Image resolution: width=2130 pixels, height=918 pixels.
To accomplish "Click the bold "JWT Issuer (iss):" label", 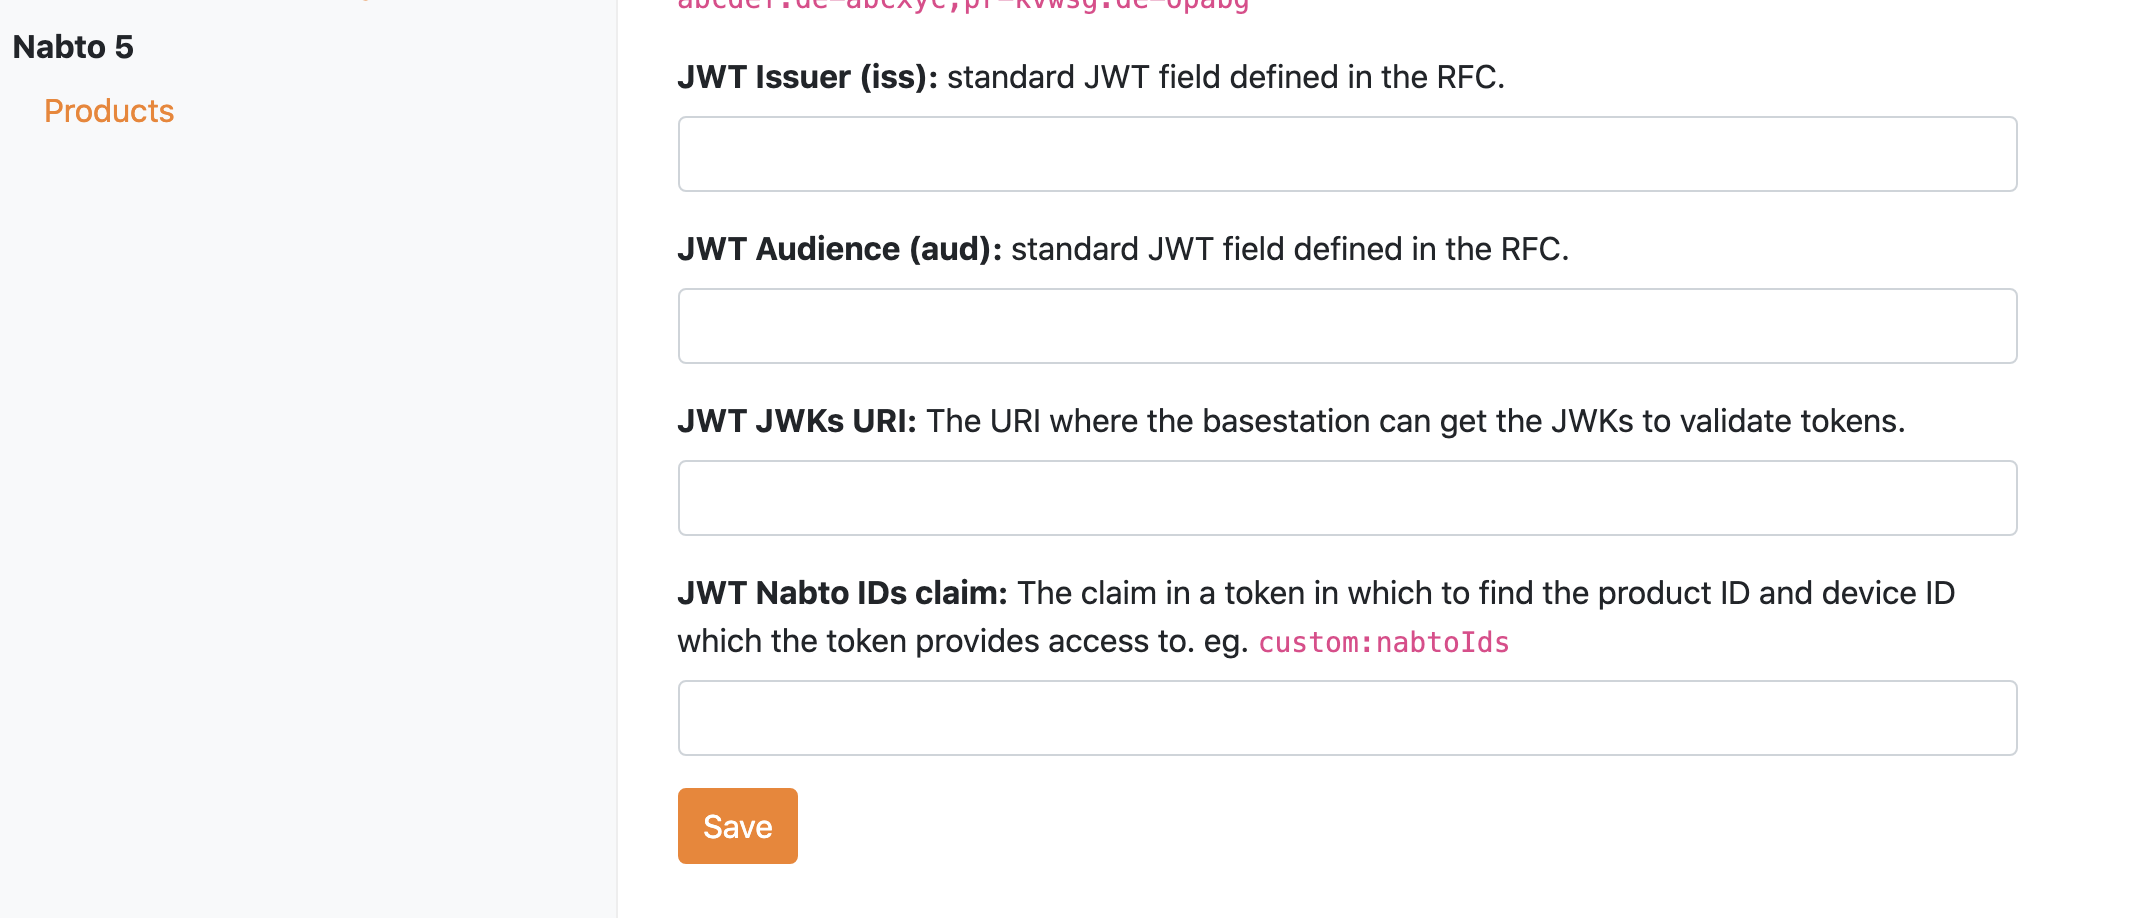I will 807,77.
